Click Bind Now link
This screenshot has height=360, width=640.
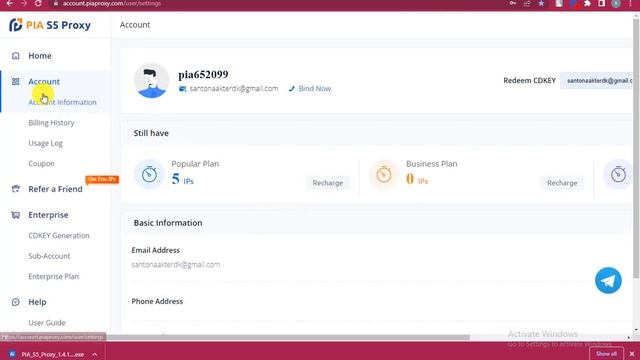315,89
